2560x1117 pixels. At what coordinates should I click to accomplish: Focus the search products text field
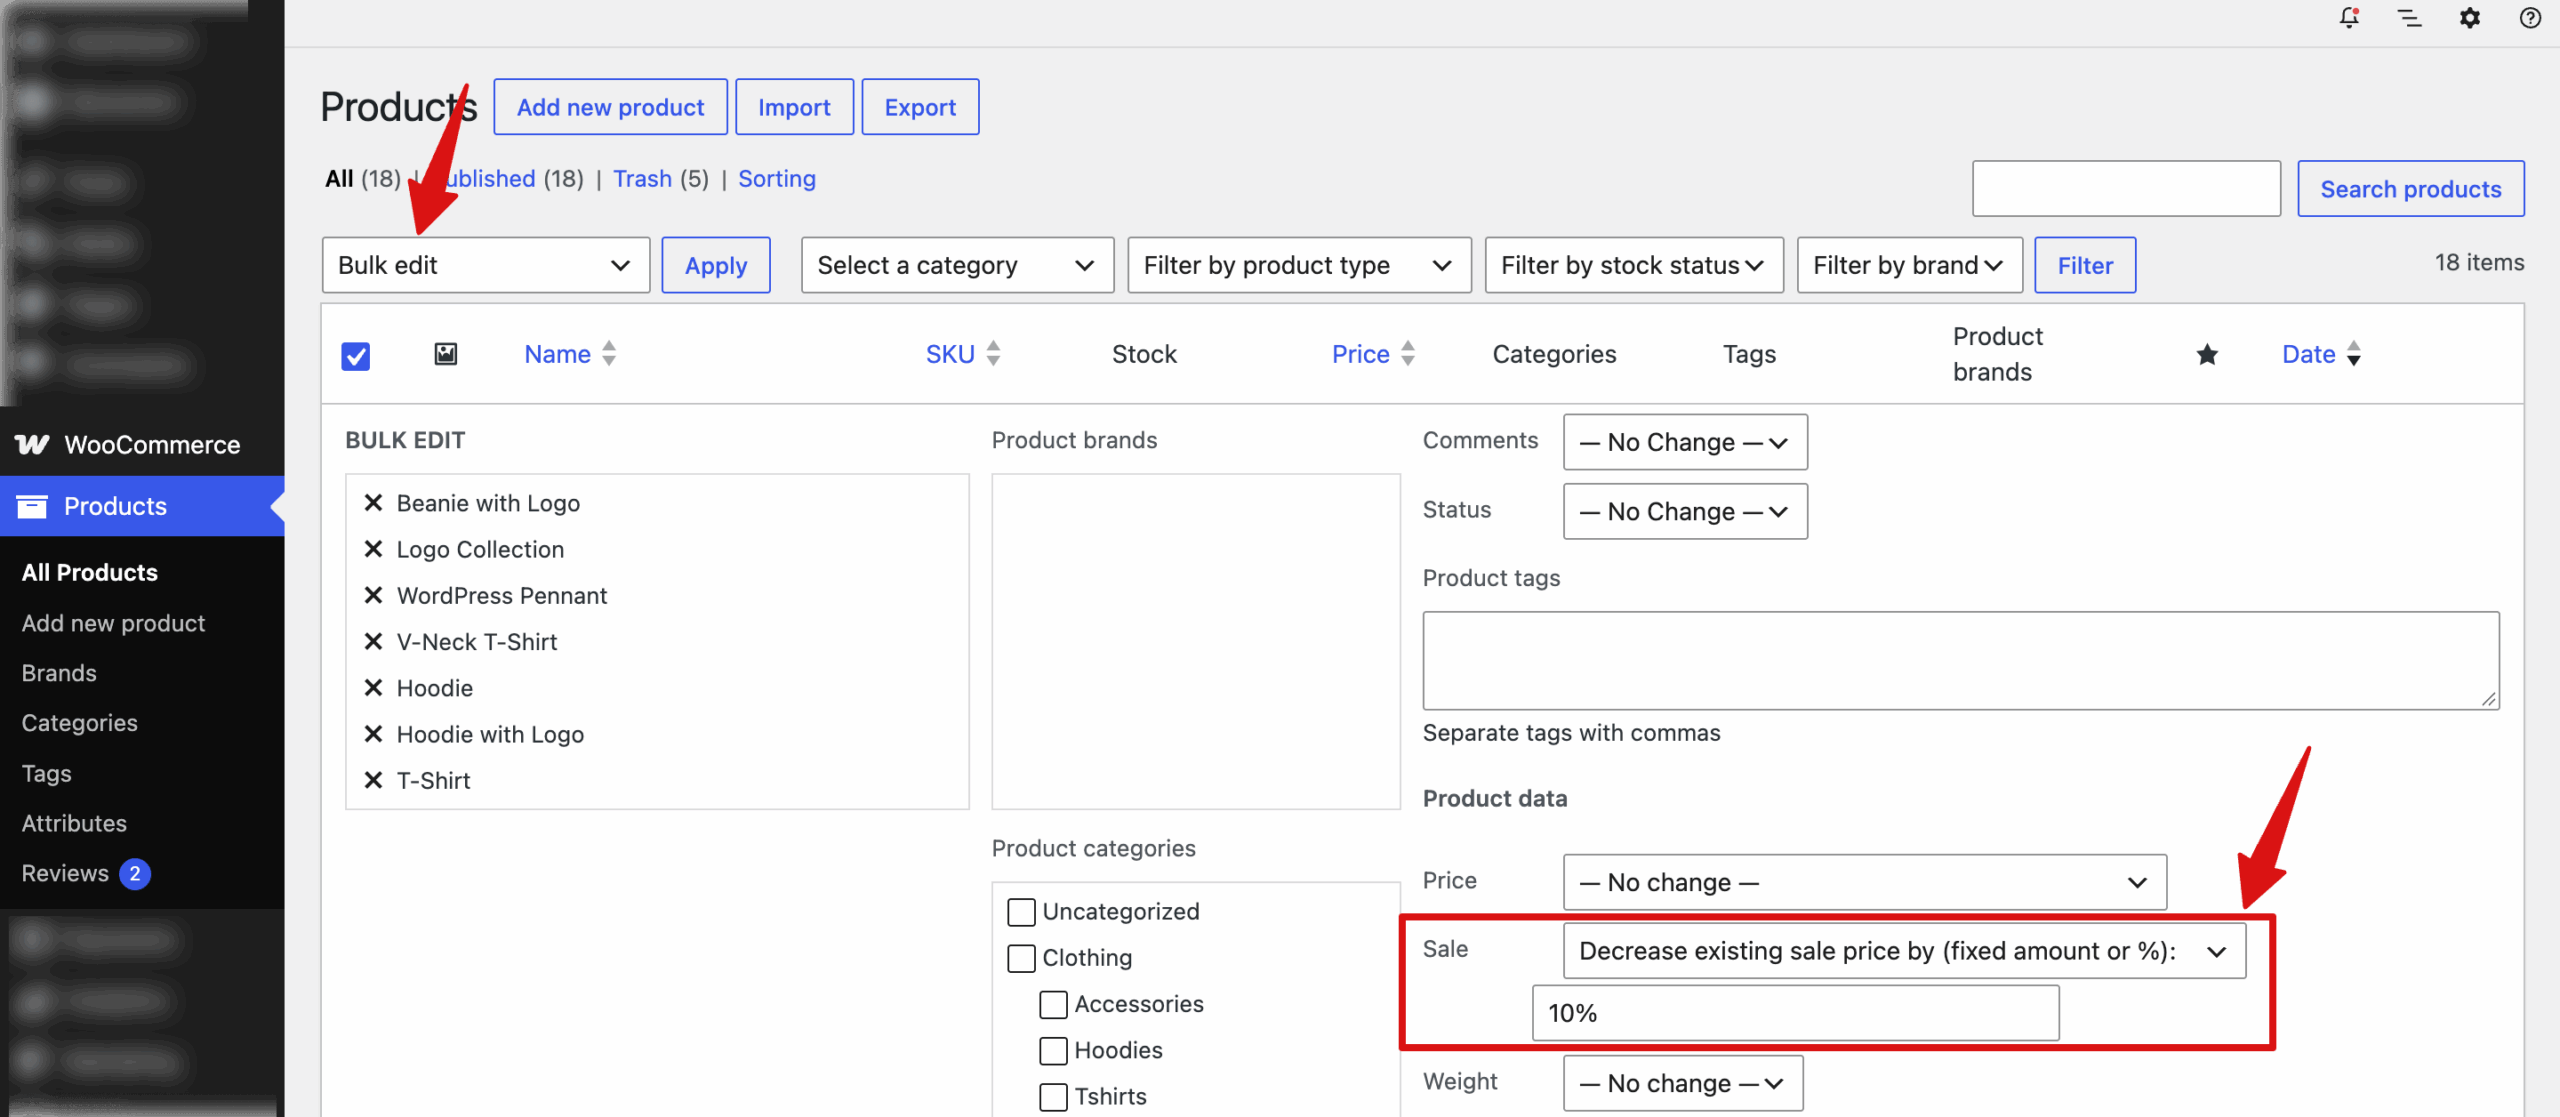tap(2126, 189)
